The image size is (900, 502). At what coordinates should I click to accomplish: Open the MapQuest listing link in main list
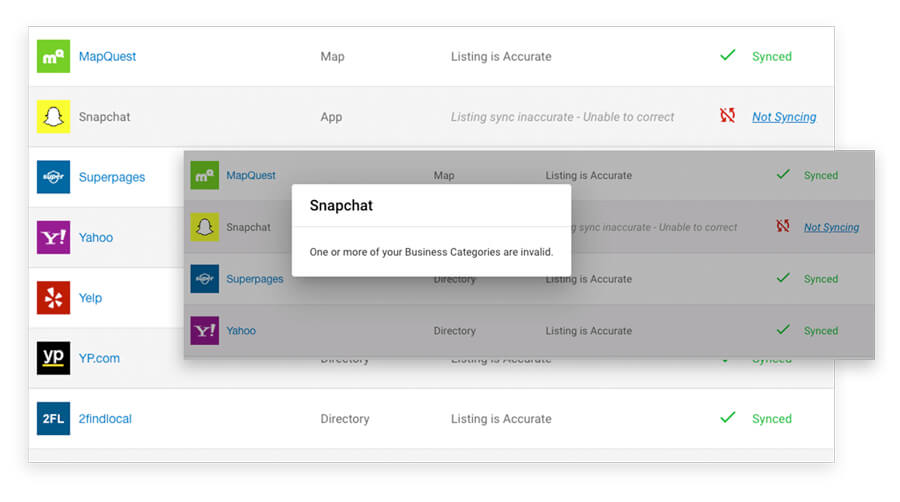pyautogui.click(x=107, y=57)
